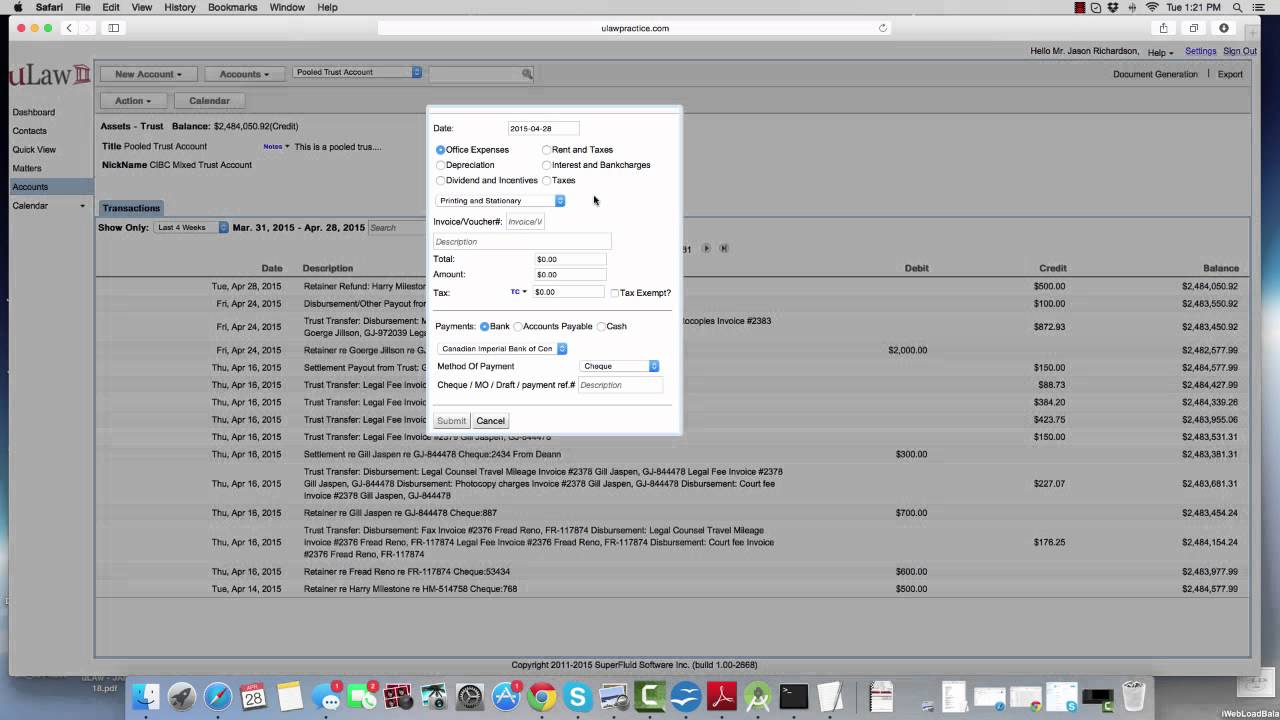Select the Office Expenses radio button
Image resolution: width=1280 pixels, height=720 pixels.
[x=441, y=150]
